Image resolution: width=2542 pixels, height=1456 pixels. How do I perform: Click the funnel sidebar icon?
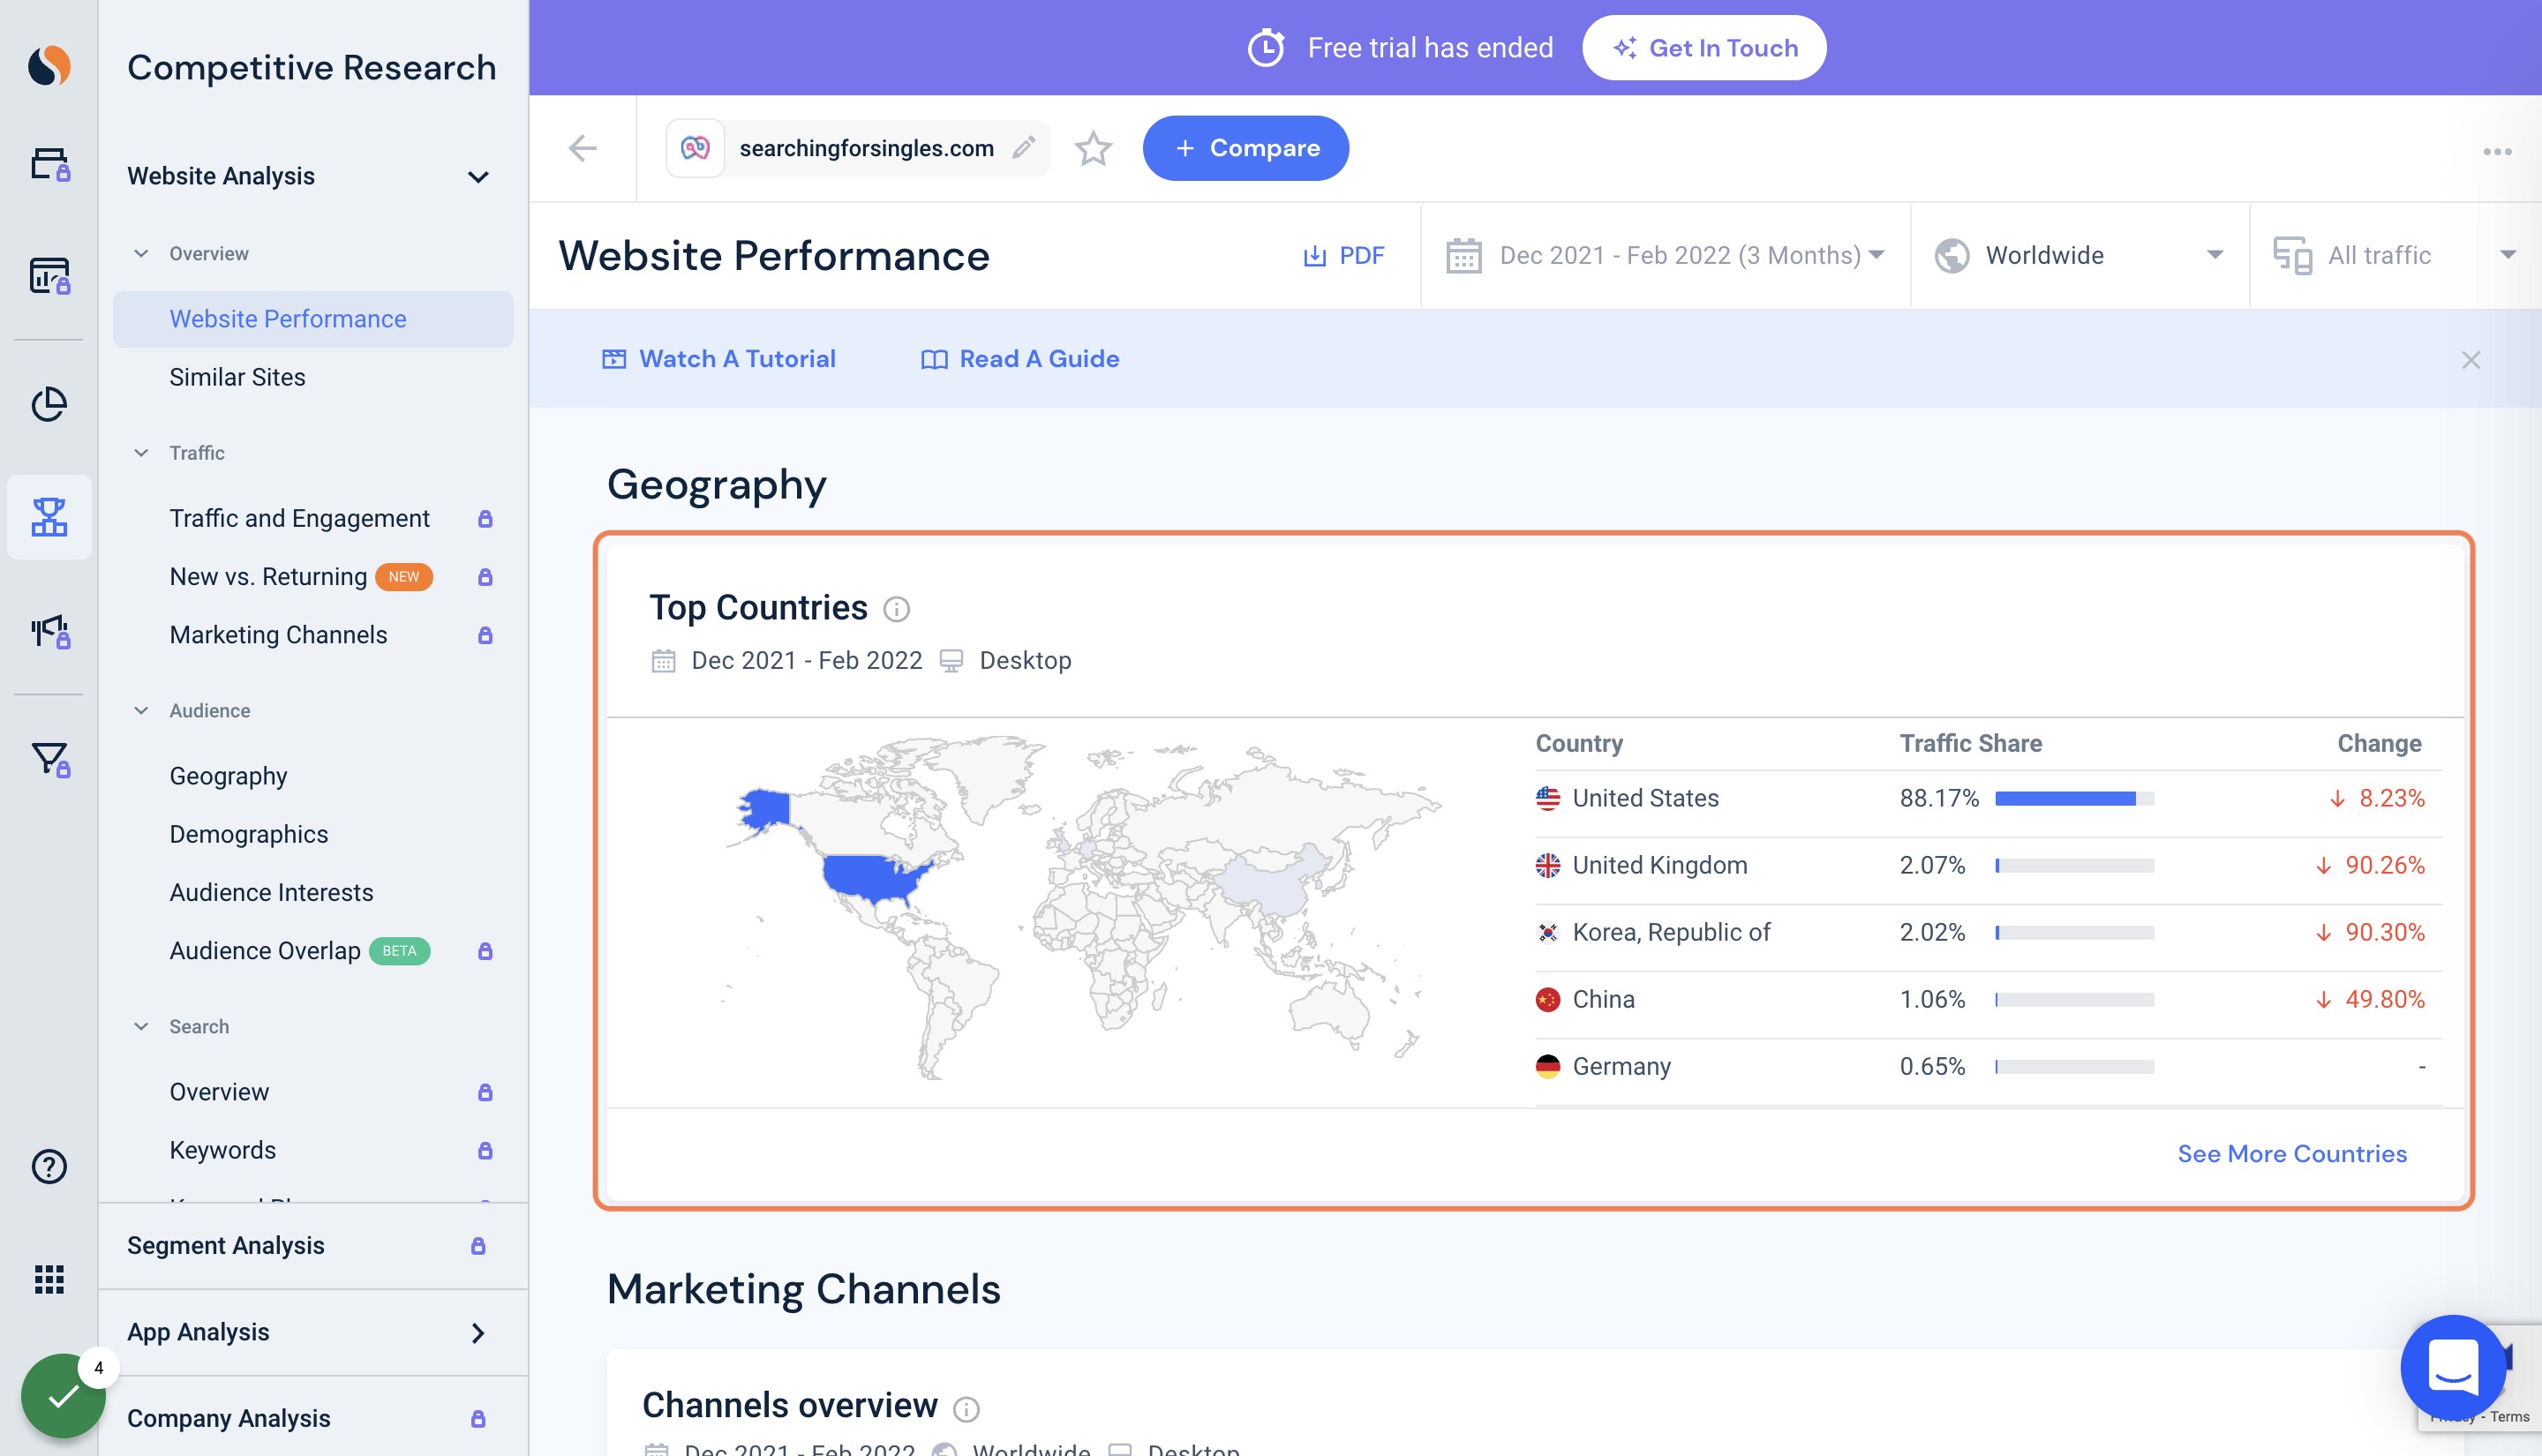click(48, 759)
